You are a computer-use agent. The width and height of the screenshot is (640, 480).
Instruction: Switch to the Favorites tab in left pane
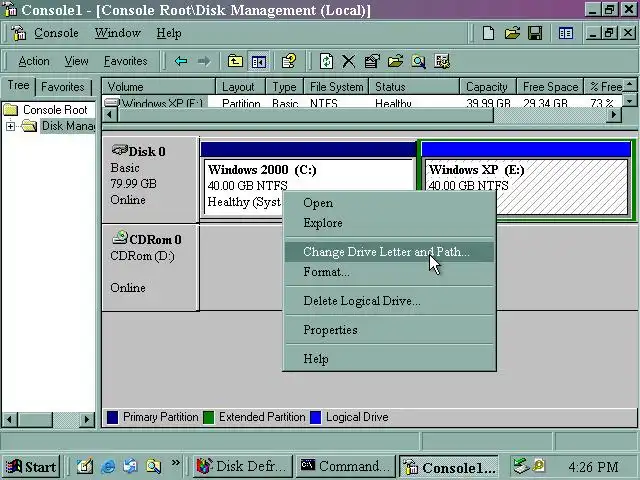point(63,87)
